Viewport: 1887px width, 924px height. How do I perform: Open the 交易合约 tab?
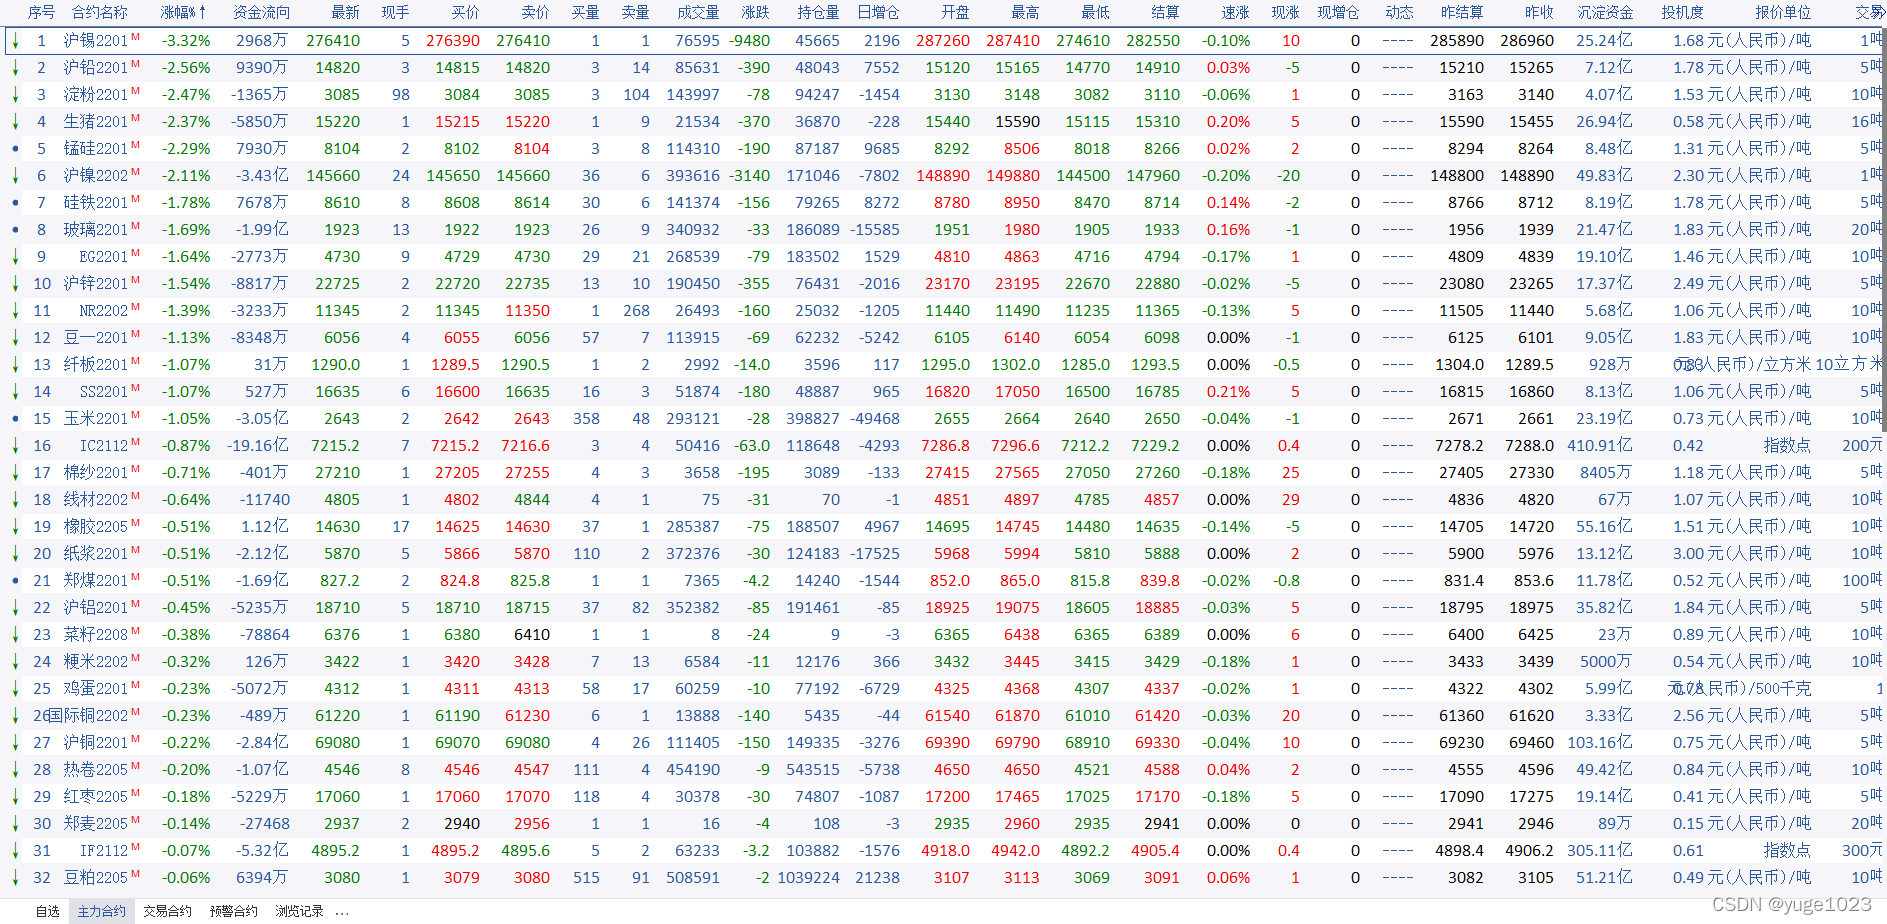pos(167,911)
